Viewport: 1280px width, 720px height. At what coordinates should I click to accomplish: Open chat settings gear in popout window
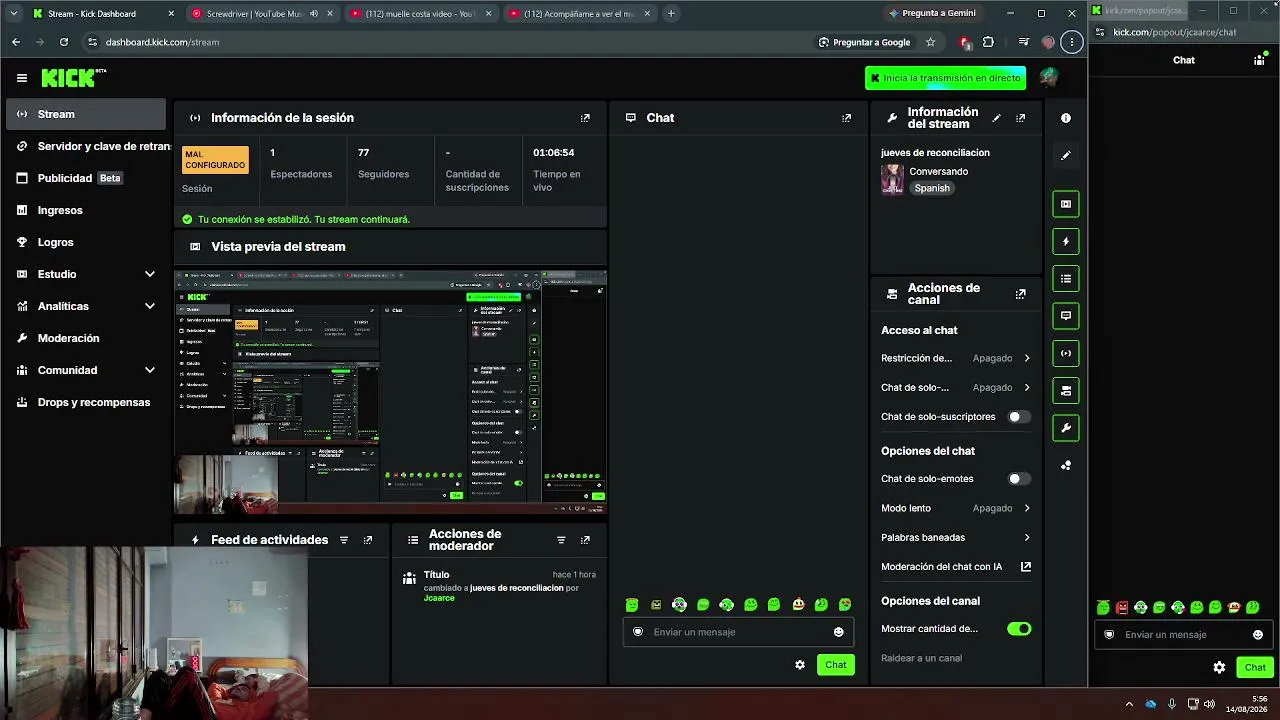coord(1219,667)
